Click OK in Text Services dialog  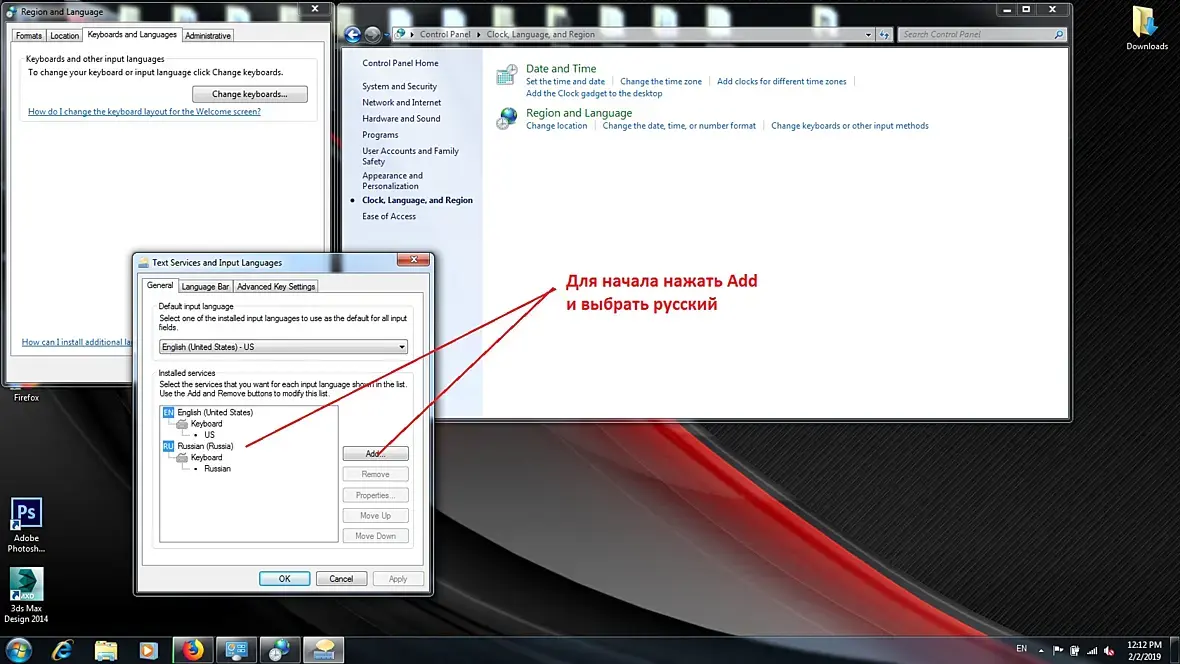[x=284, y=579]
